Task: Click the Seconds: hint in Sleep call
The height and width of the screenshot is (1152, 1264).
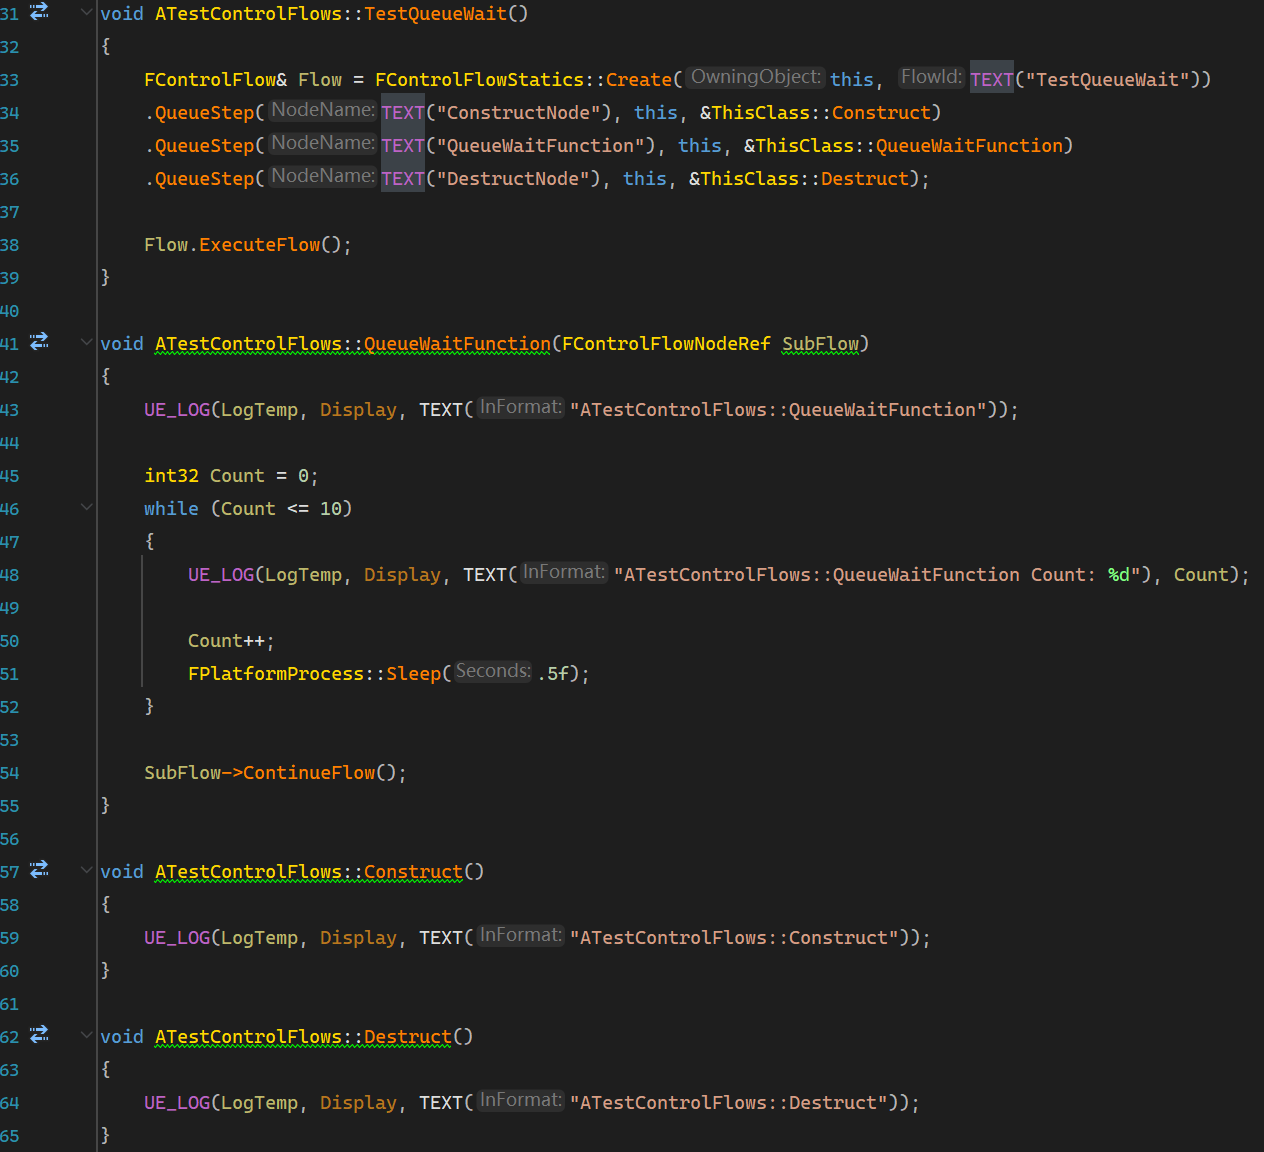Action: 493,671
